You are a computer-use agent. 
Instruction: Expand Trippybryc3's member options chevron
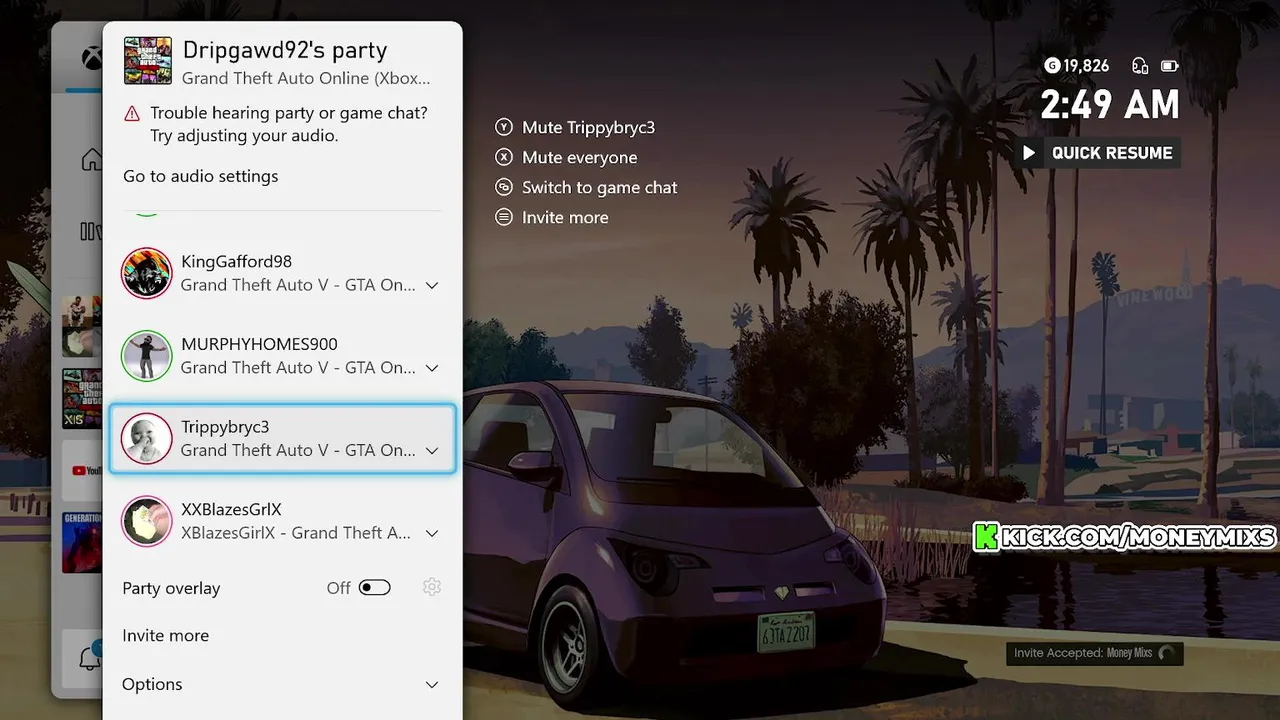click(432, 451)
